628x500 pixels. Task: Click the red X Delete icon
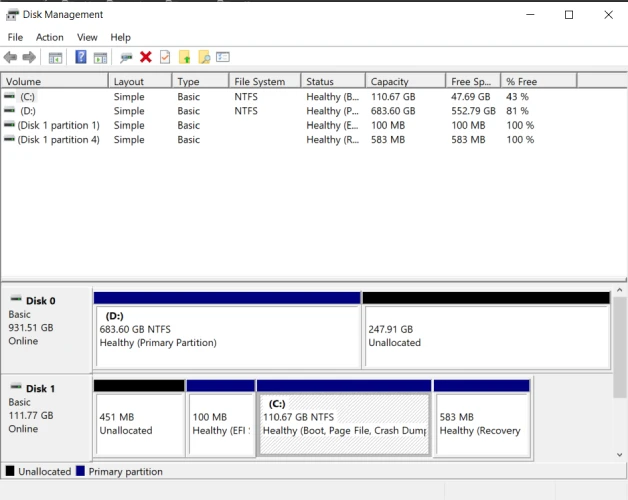click(146, 58)
